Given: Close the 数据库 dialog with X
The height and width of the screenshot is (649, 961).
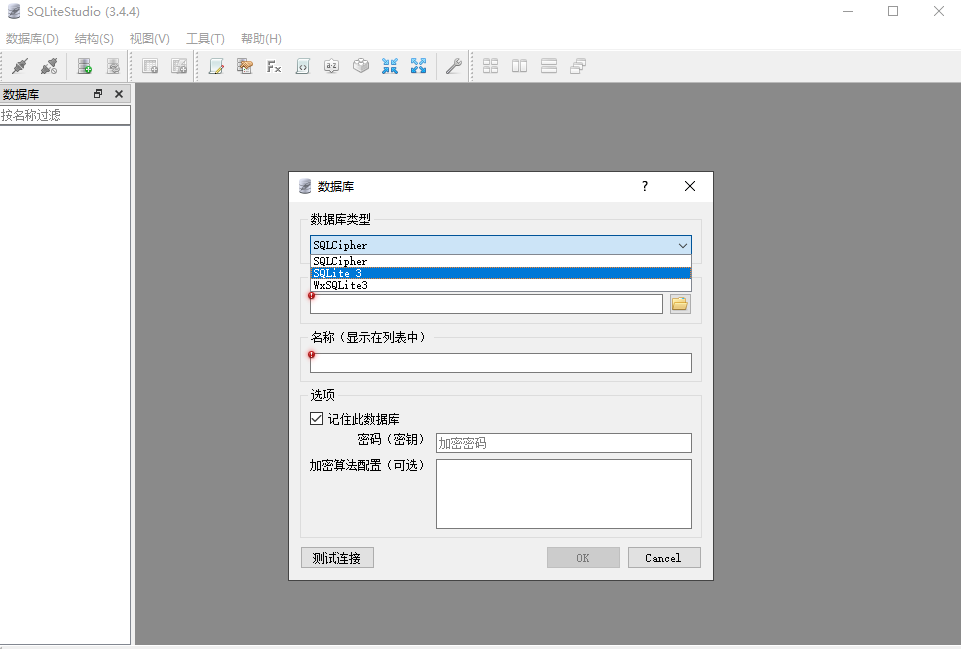Looking at the screenshot, I should [x=689, y=186].
